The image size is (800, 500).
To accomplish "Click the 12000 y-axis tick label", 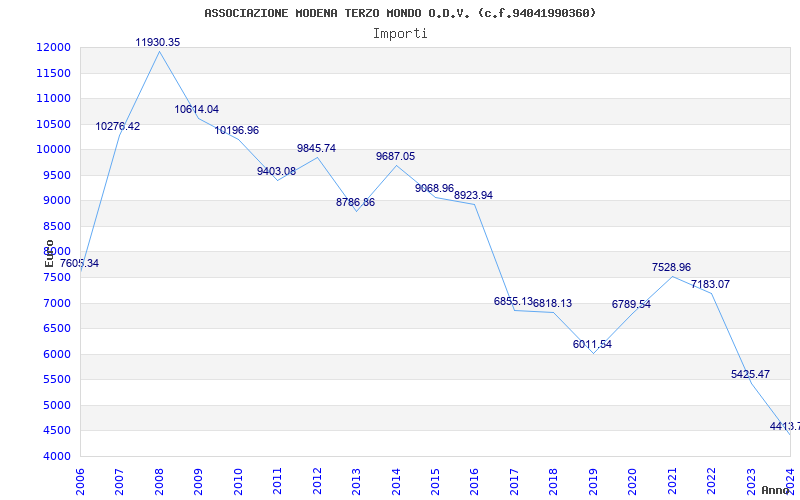I will point(54,47).
